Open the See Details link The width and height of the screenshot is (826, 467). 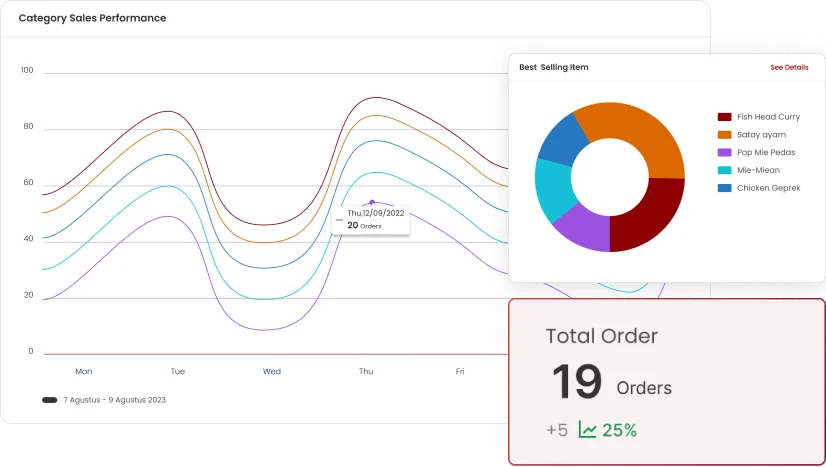[789, 67]
